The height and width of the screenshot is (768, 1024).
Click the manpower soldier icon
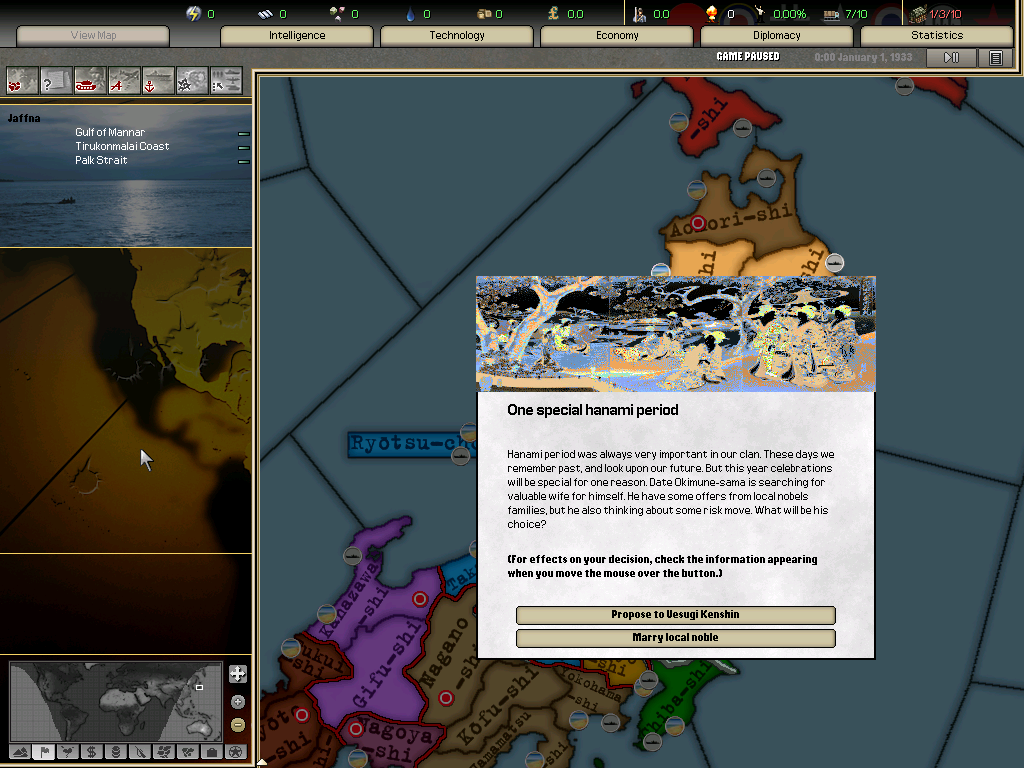click(640, 14)
